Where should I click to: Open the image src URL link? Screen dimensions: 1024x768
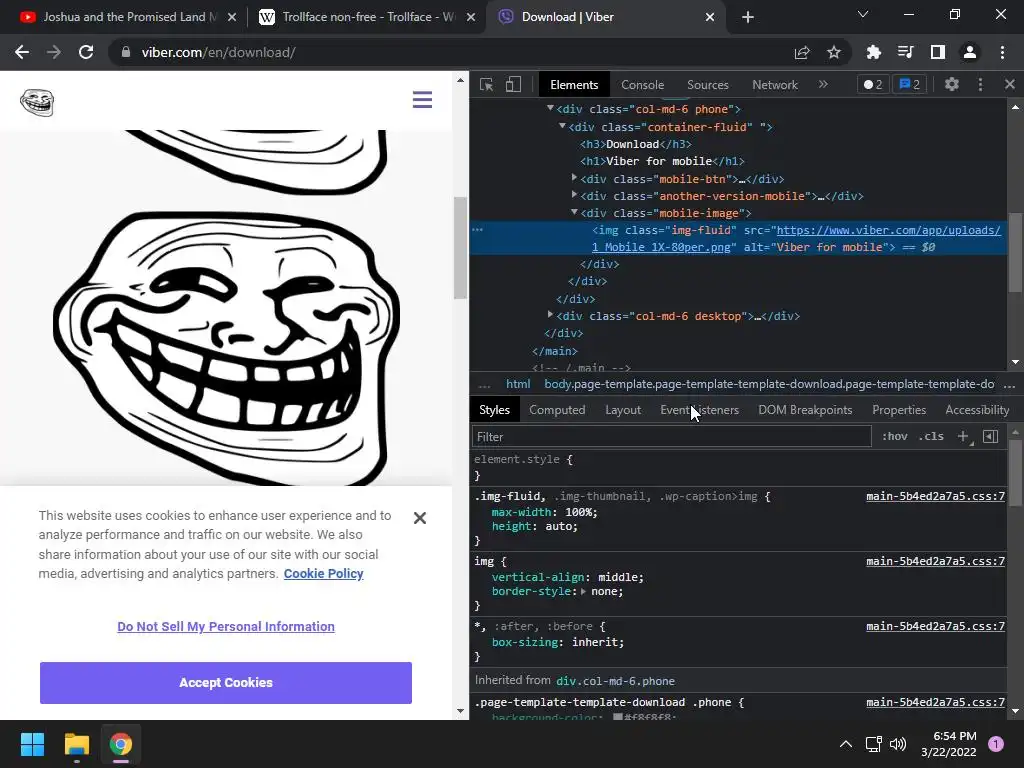pyautogui.click(x=888, y=231)
